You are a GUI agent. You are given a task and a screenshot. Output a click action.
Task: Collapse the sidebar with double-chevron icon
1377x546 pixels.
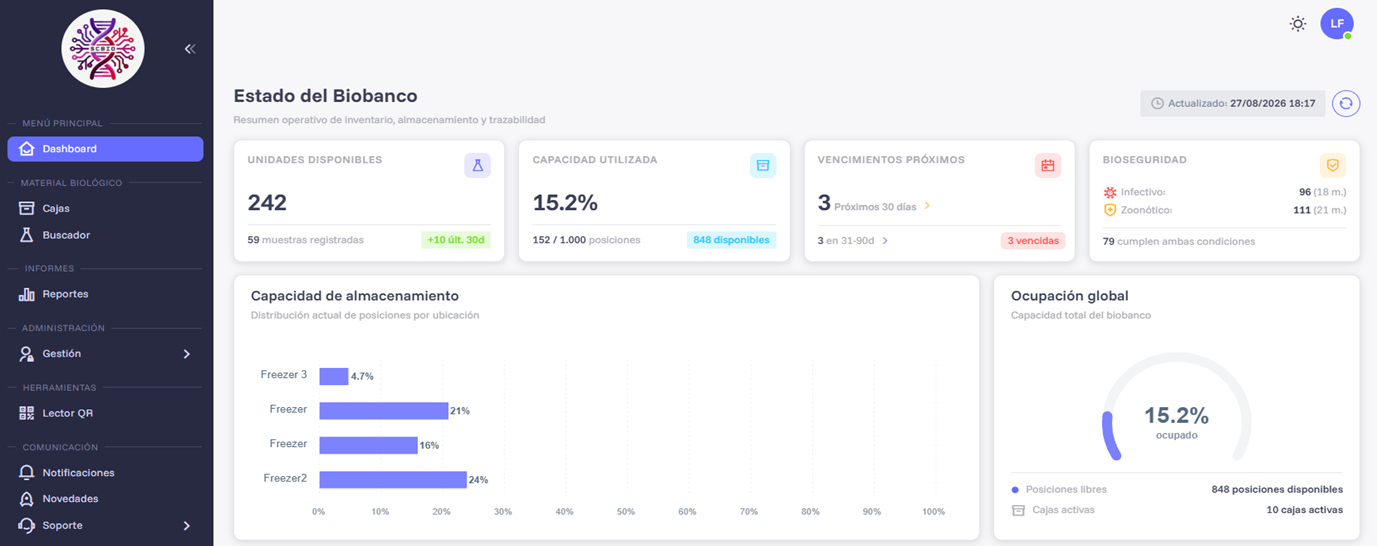pos(190,48)
